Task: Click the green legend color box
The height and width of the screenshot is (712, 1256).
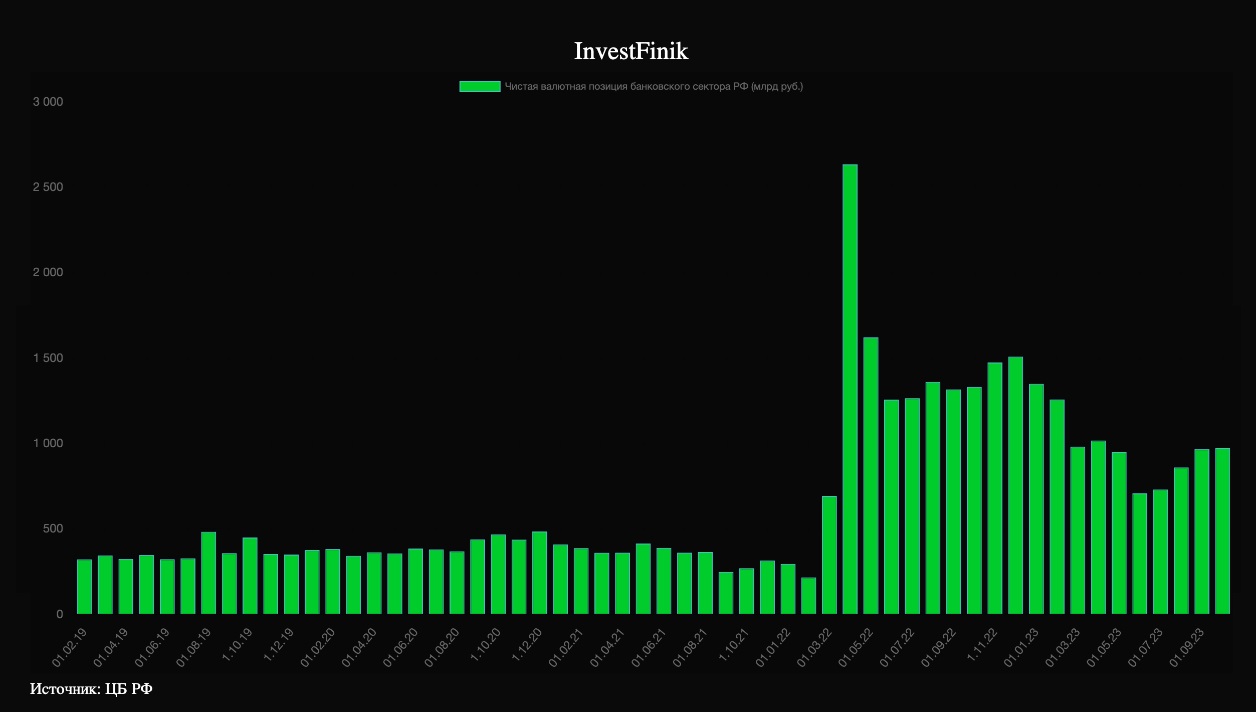Action: pos(479,87)
